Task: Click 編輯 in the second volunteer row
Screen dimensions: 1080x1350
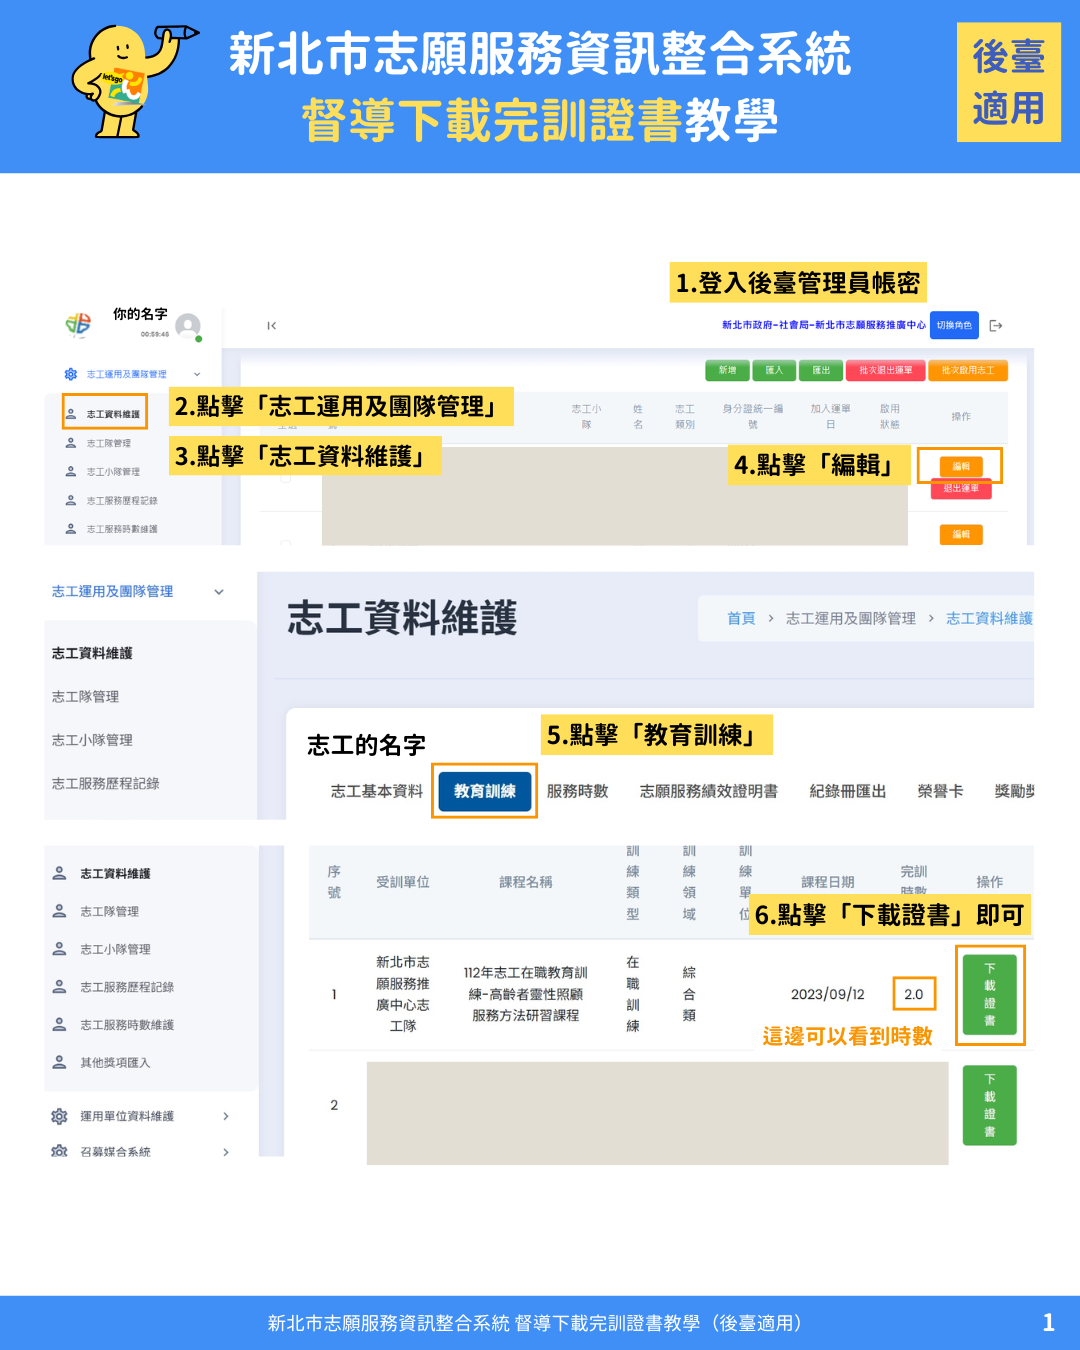Action: (x=961, y=534)
